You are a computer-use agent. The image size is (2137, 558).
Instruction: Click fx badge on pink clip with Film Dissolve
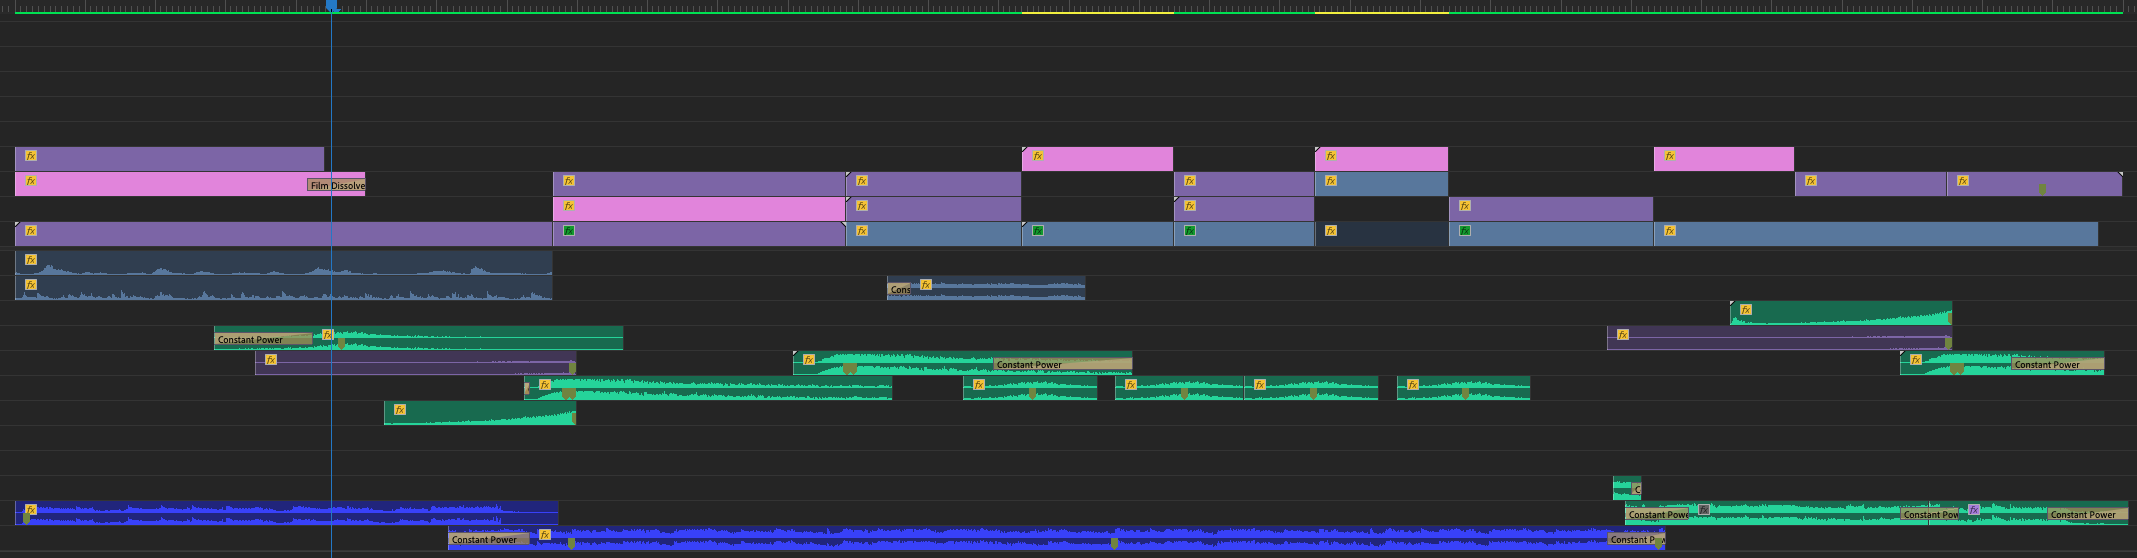[31, 181]
